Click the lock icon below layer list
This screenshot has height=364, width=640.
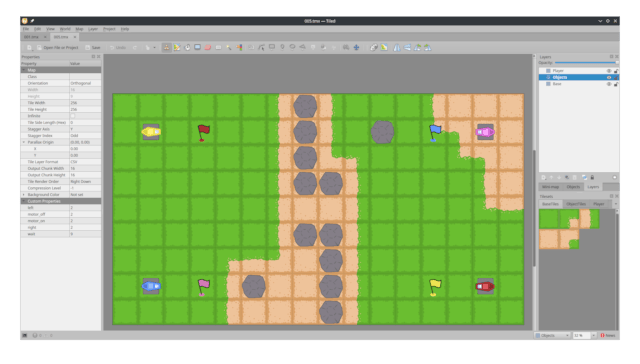(592, 178)
